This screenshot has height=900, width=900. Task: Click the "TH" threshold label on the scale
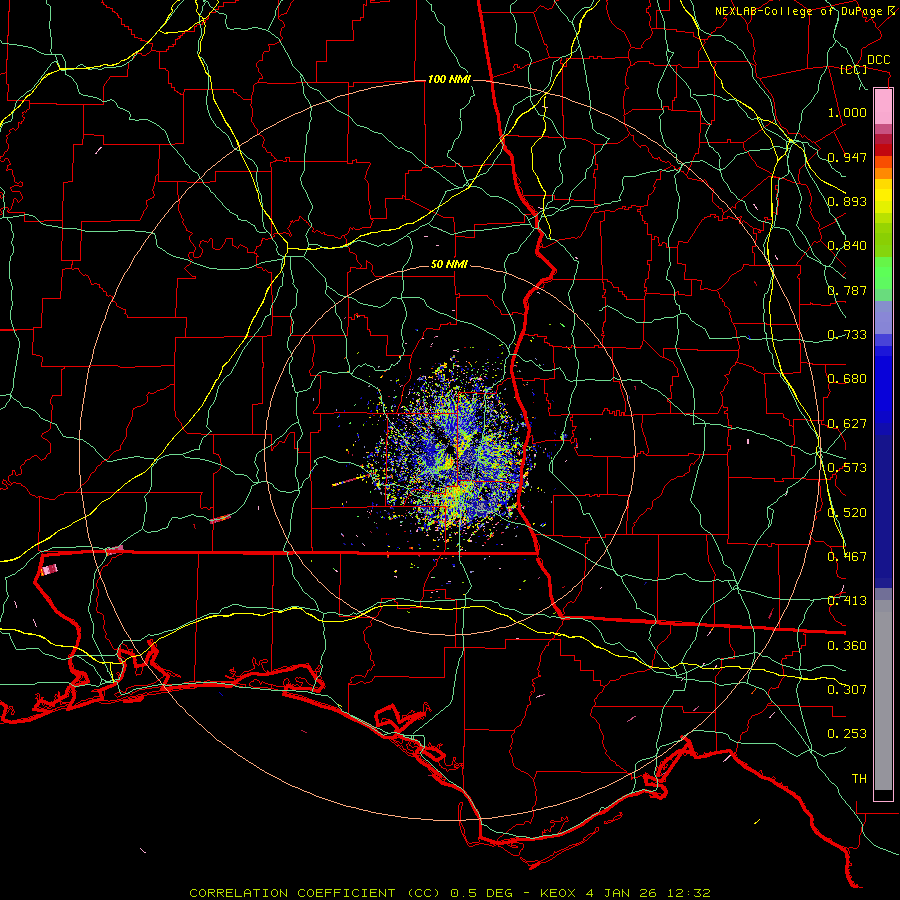[859, 779]
